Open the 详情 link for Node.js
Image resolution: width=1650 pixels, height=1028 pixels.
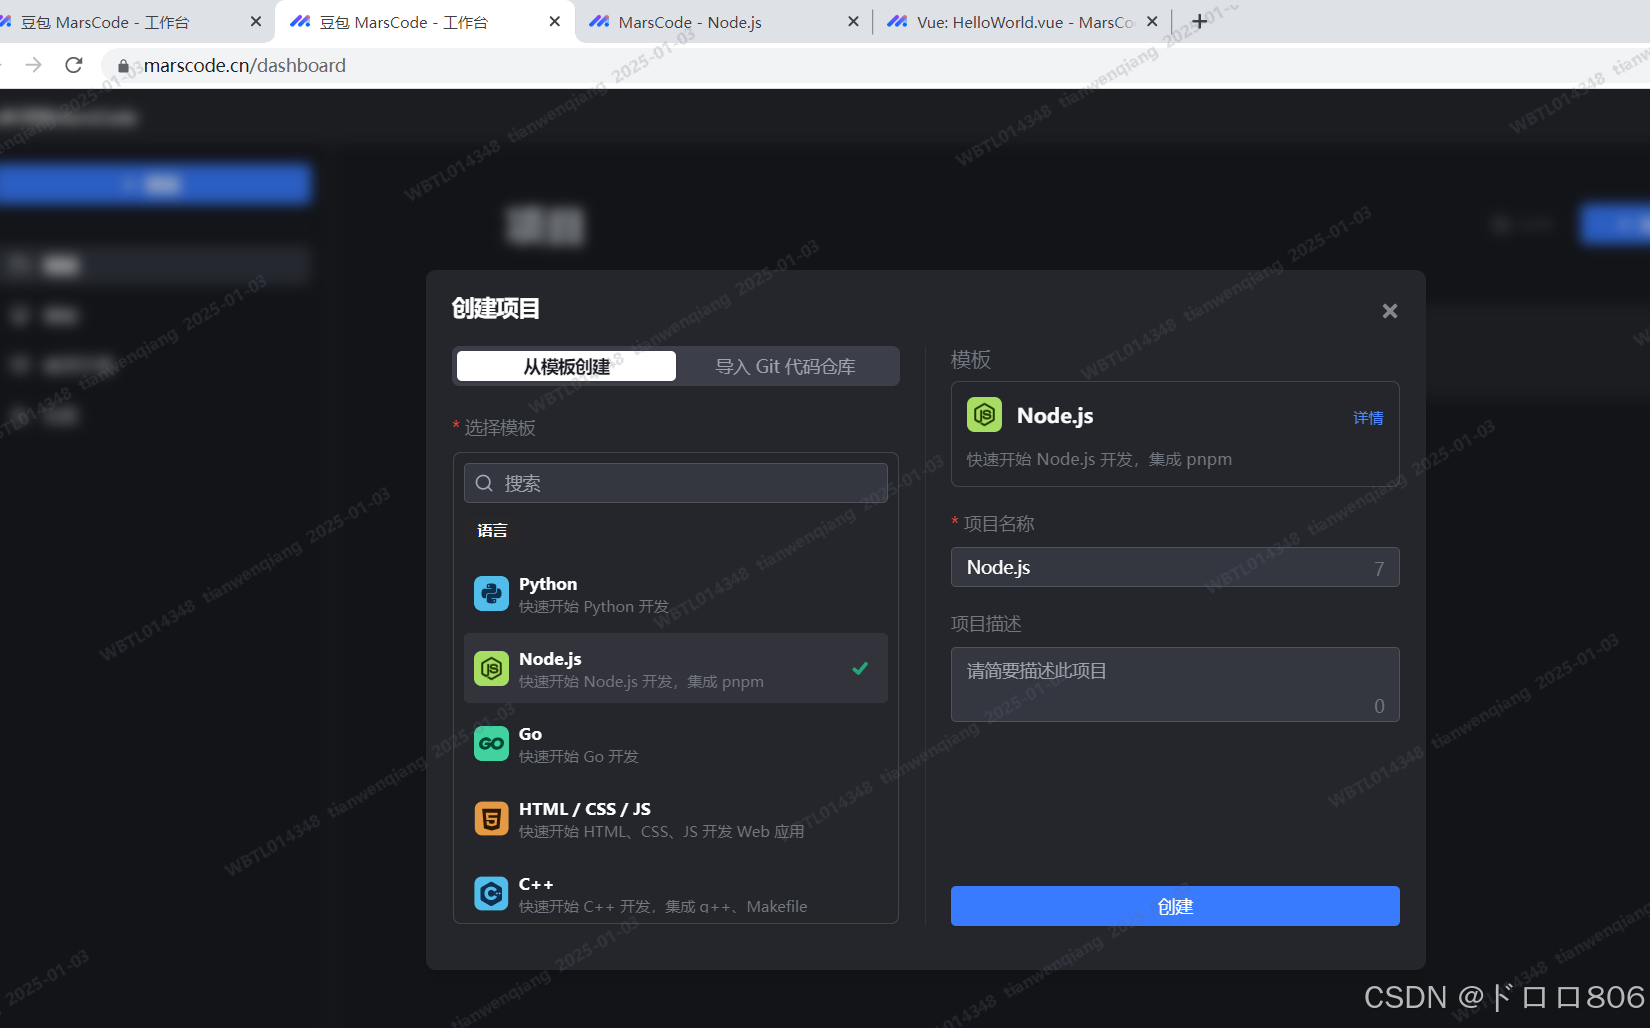pyautogui.click(x=1368, y=418)
